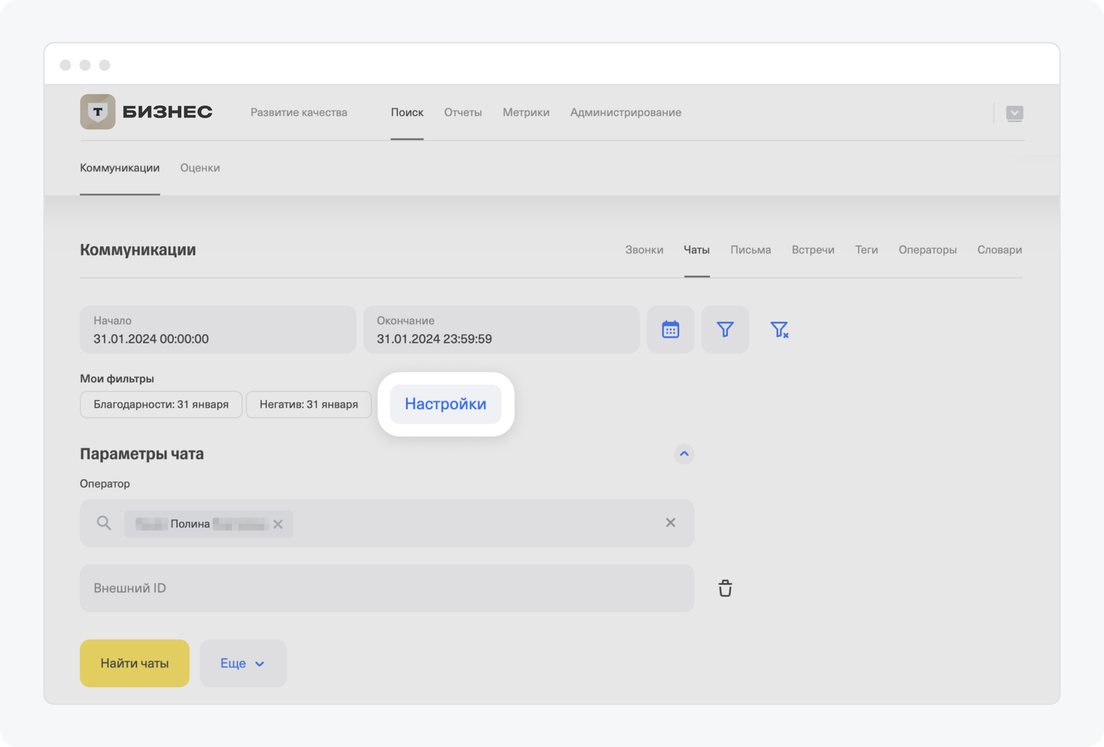Remove the Полина operator chip

(278, 524)
